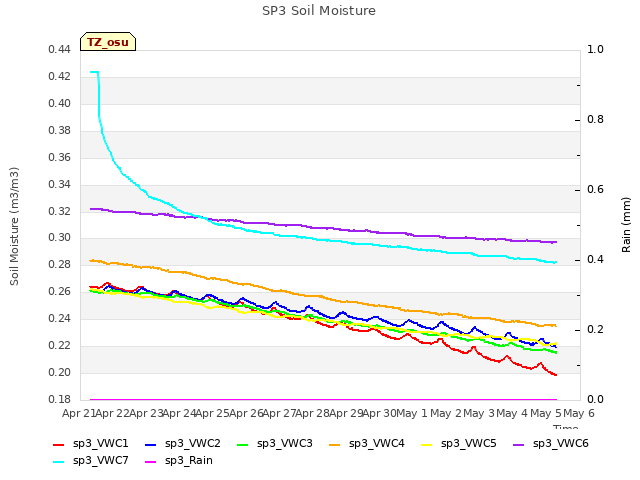The image size is (640, 480).
Task: Click the Rain (mm) axis label
Action: click(626, 225)
